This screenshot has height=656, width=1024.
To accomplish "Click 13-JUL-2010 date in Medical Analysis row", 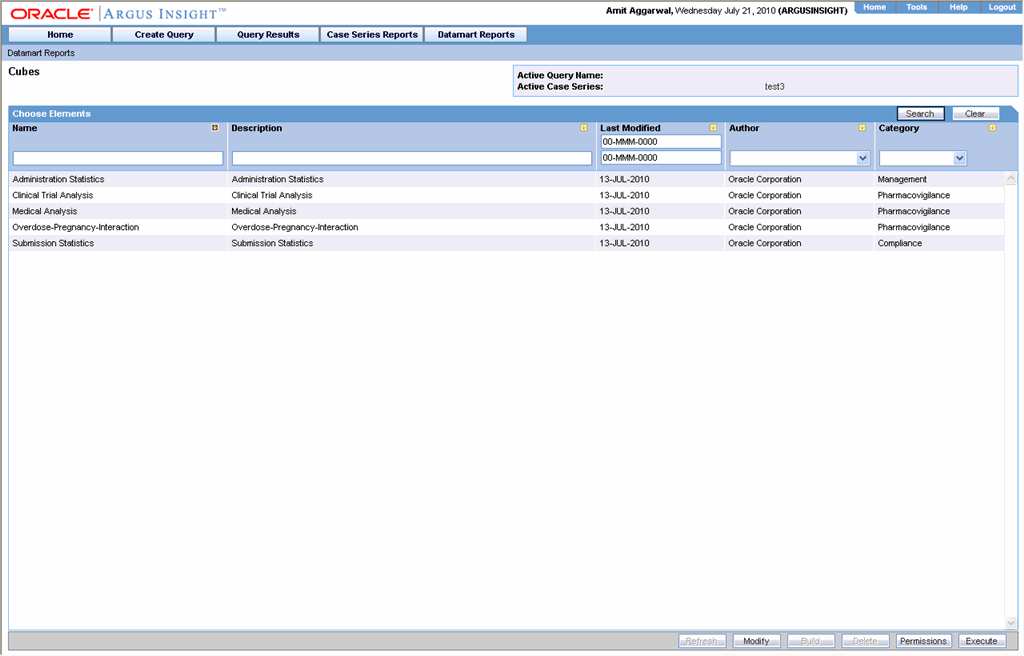I will 624,211.
